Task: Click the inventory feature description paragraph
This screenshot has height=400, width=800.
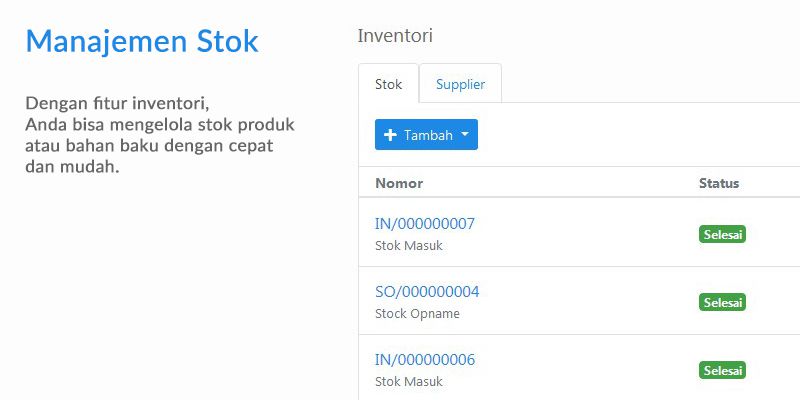Action: click(x=160, y=135)
